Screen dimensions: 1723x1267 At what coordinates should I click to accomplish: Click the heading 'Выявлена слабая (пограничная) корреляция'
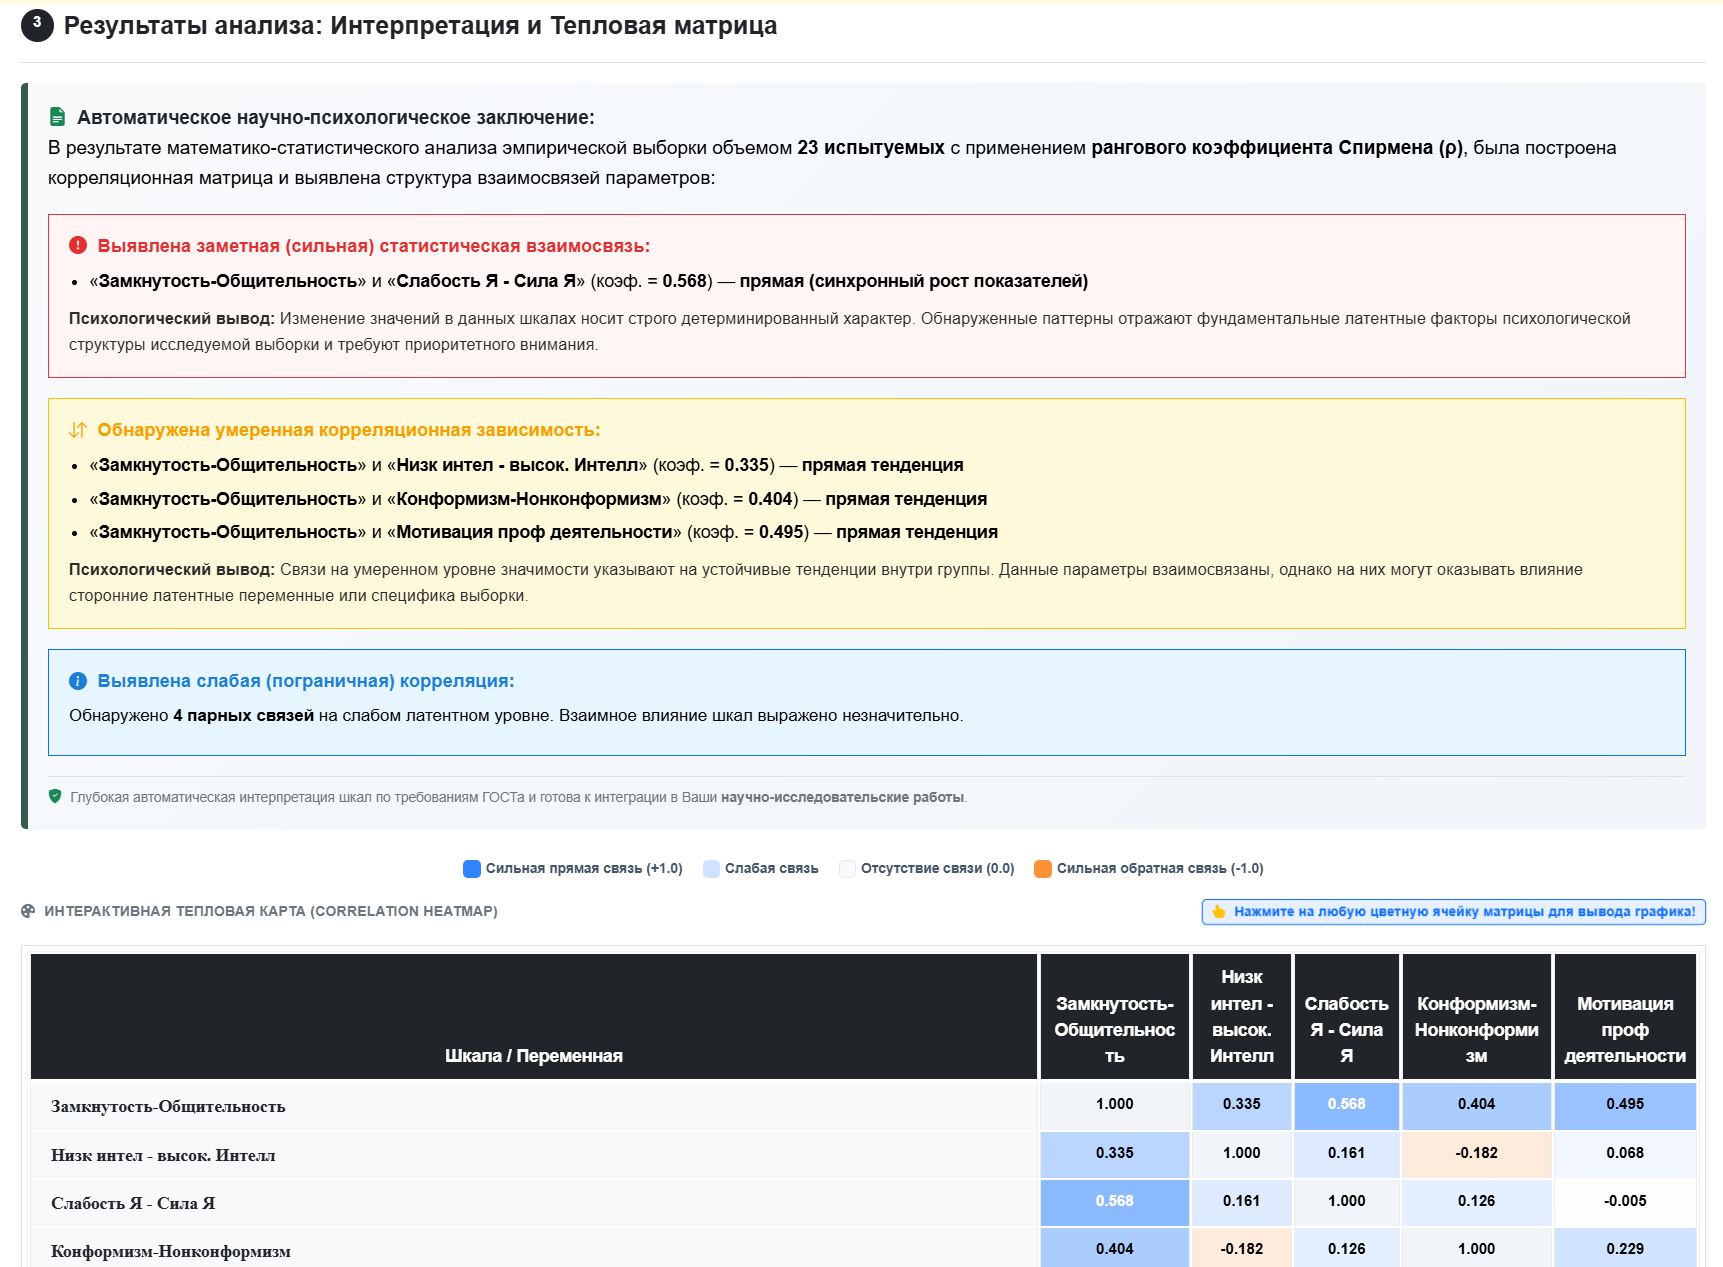[x=306, y=681]
